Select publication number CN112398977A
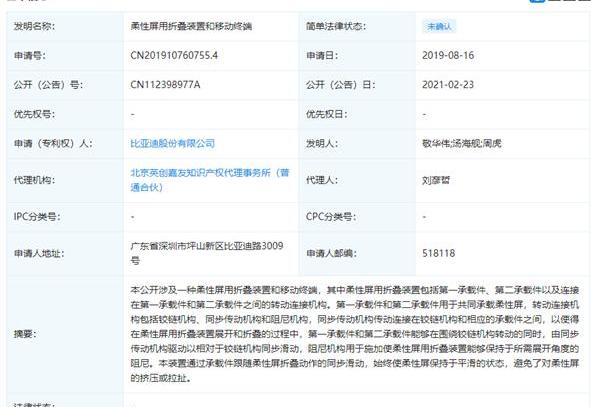600x407 pixels. point(165,85)
